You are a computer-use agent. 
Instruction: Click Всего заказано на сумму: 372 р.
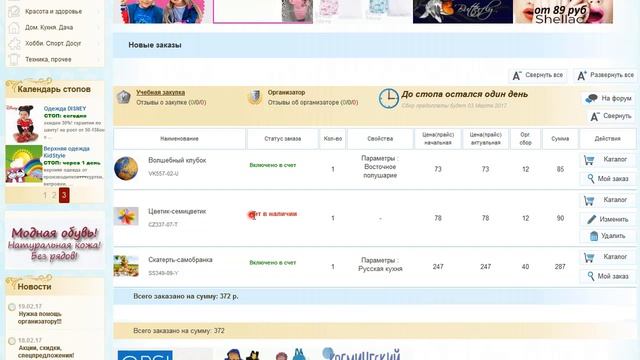186,296
